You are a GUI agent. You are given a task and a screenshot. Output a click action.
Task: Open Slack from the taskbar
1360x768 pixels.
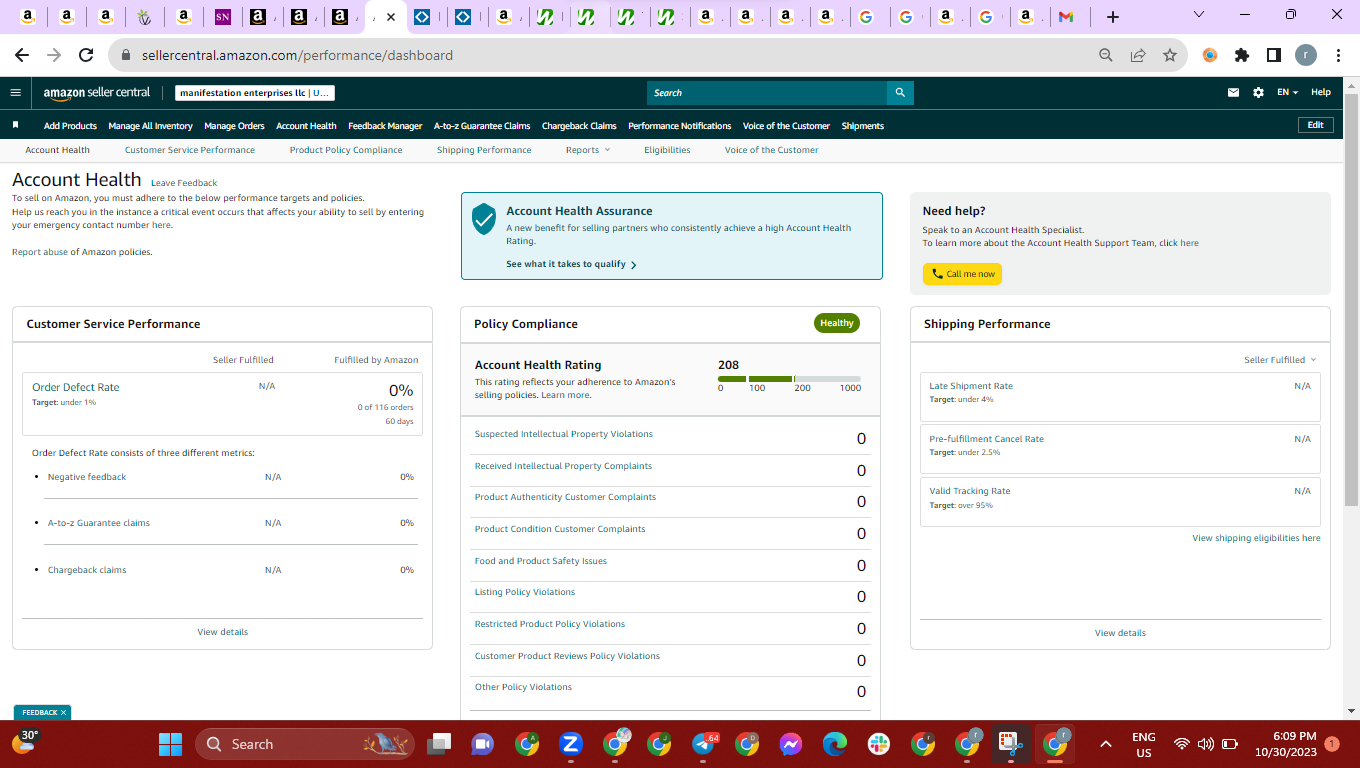[x=879, y=744]
